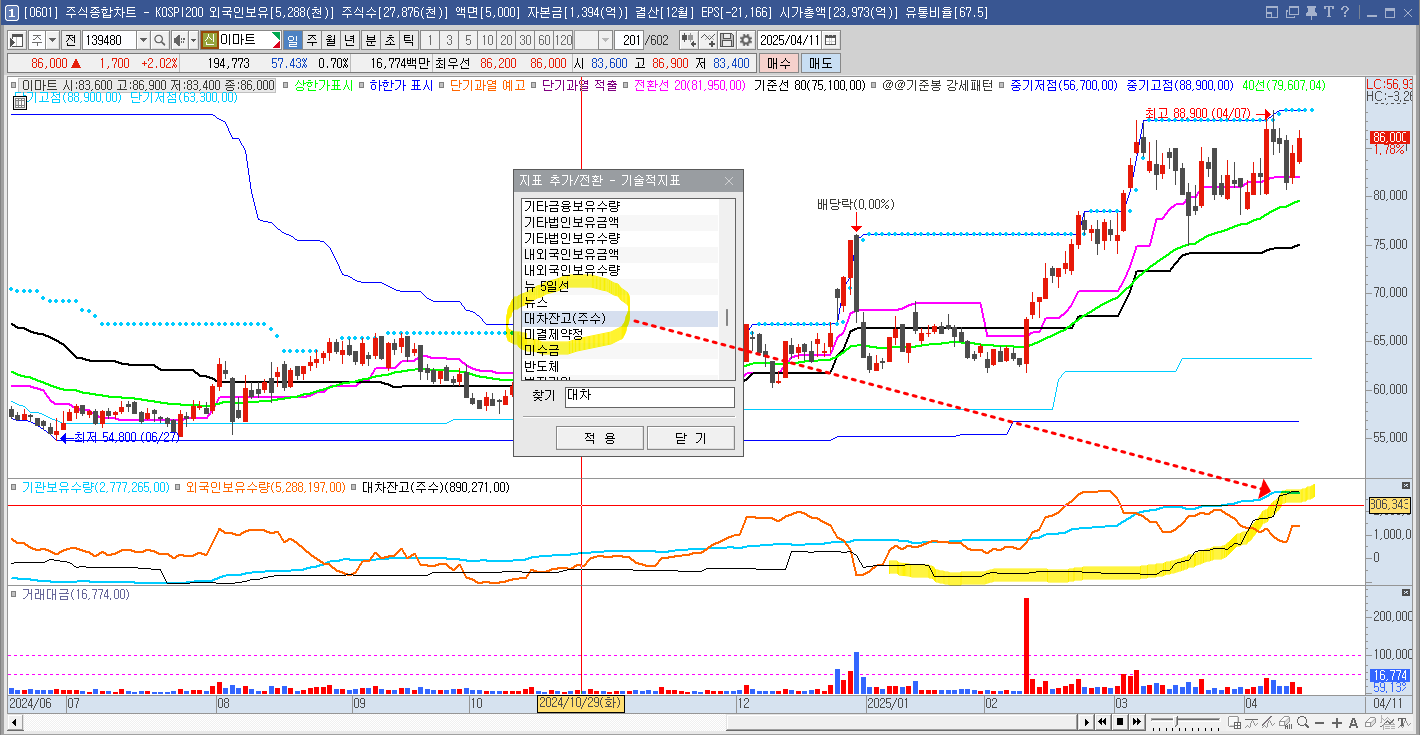
Task: Click the eraser with bars icon
Action: (x=1285, y=722)
